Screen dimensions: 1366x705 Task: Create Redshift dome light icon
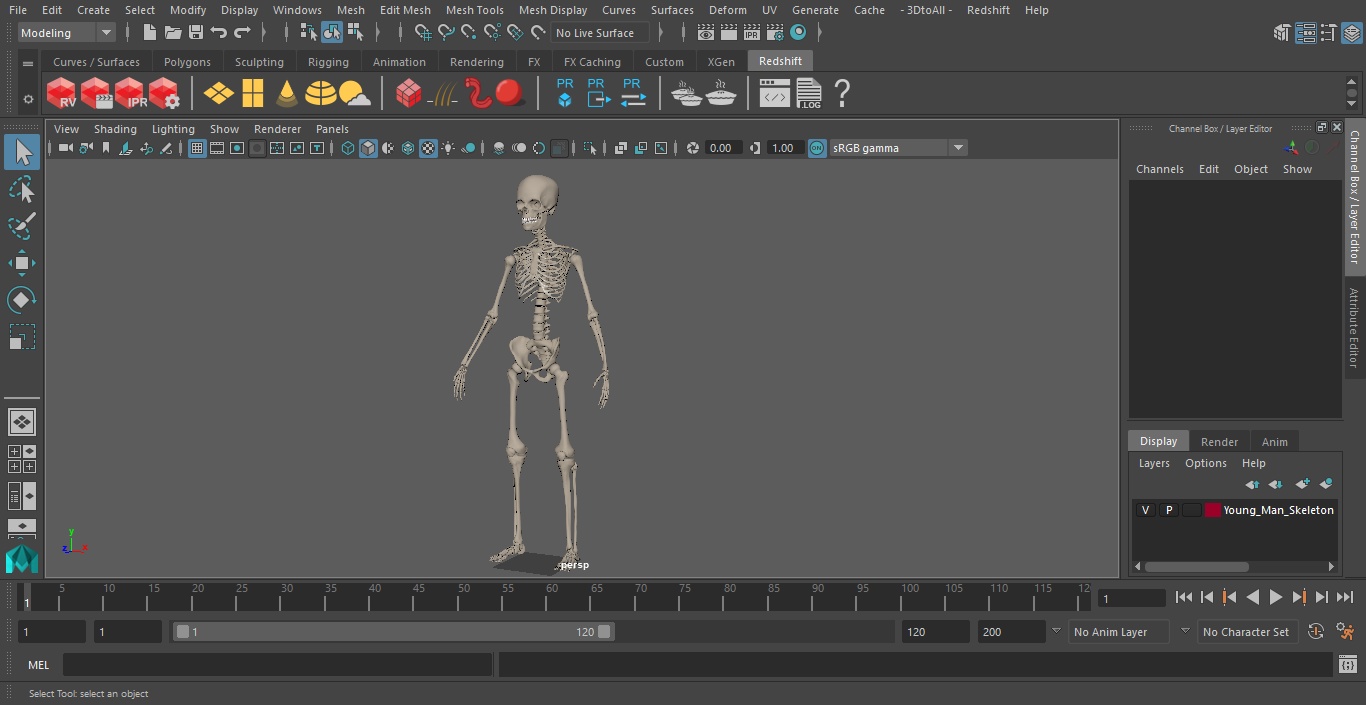pos(321,94)
